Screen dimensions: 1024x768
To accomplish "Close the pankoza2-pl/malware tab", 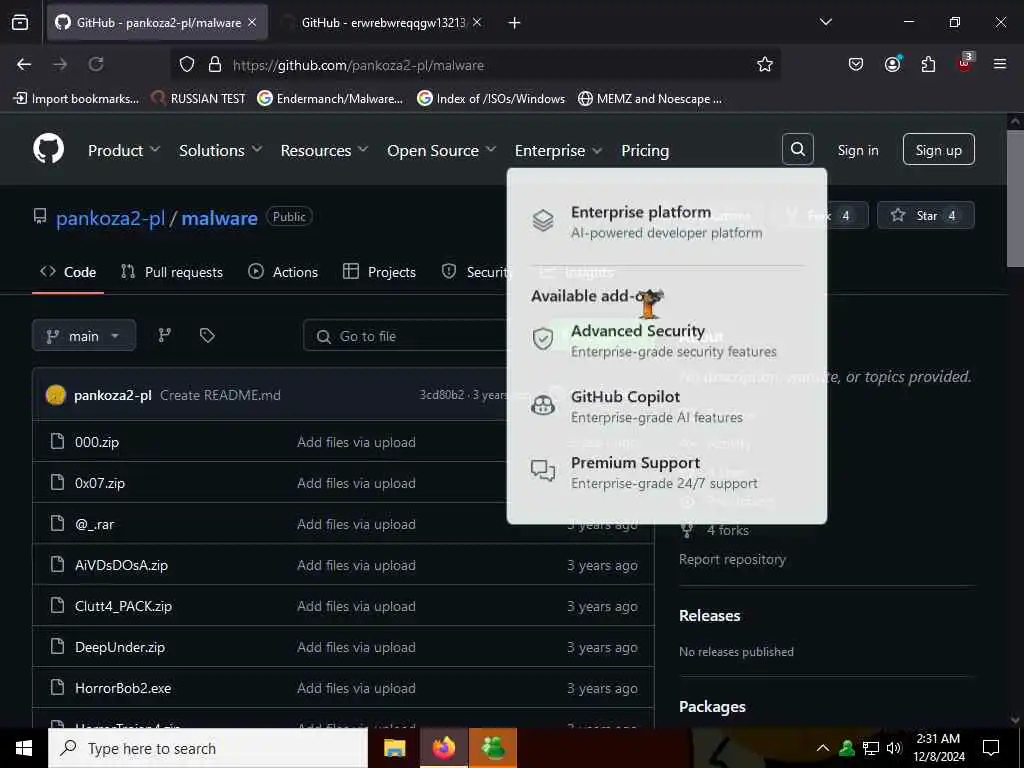I will tap(252, 22).
